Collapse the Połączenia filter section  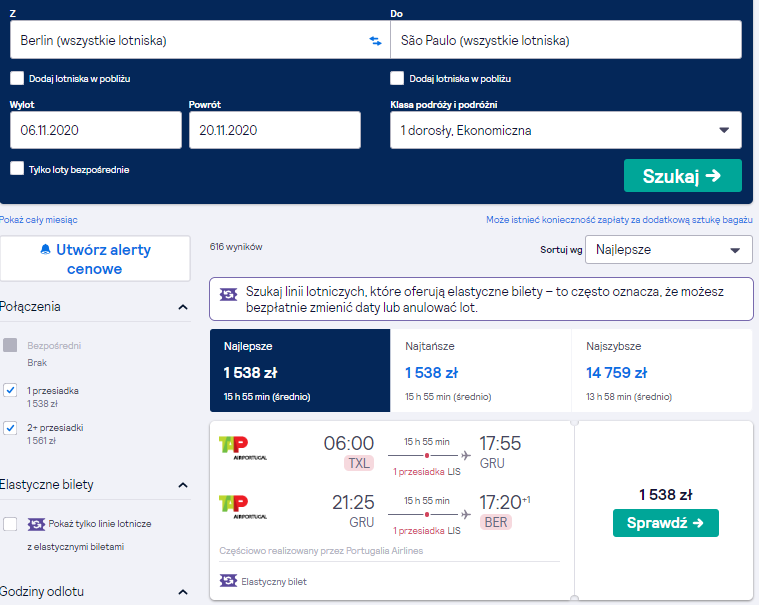pyautogui.click(x=183, y=307)
